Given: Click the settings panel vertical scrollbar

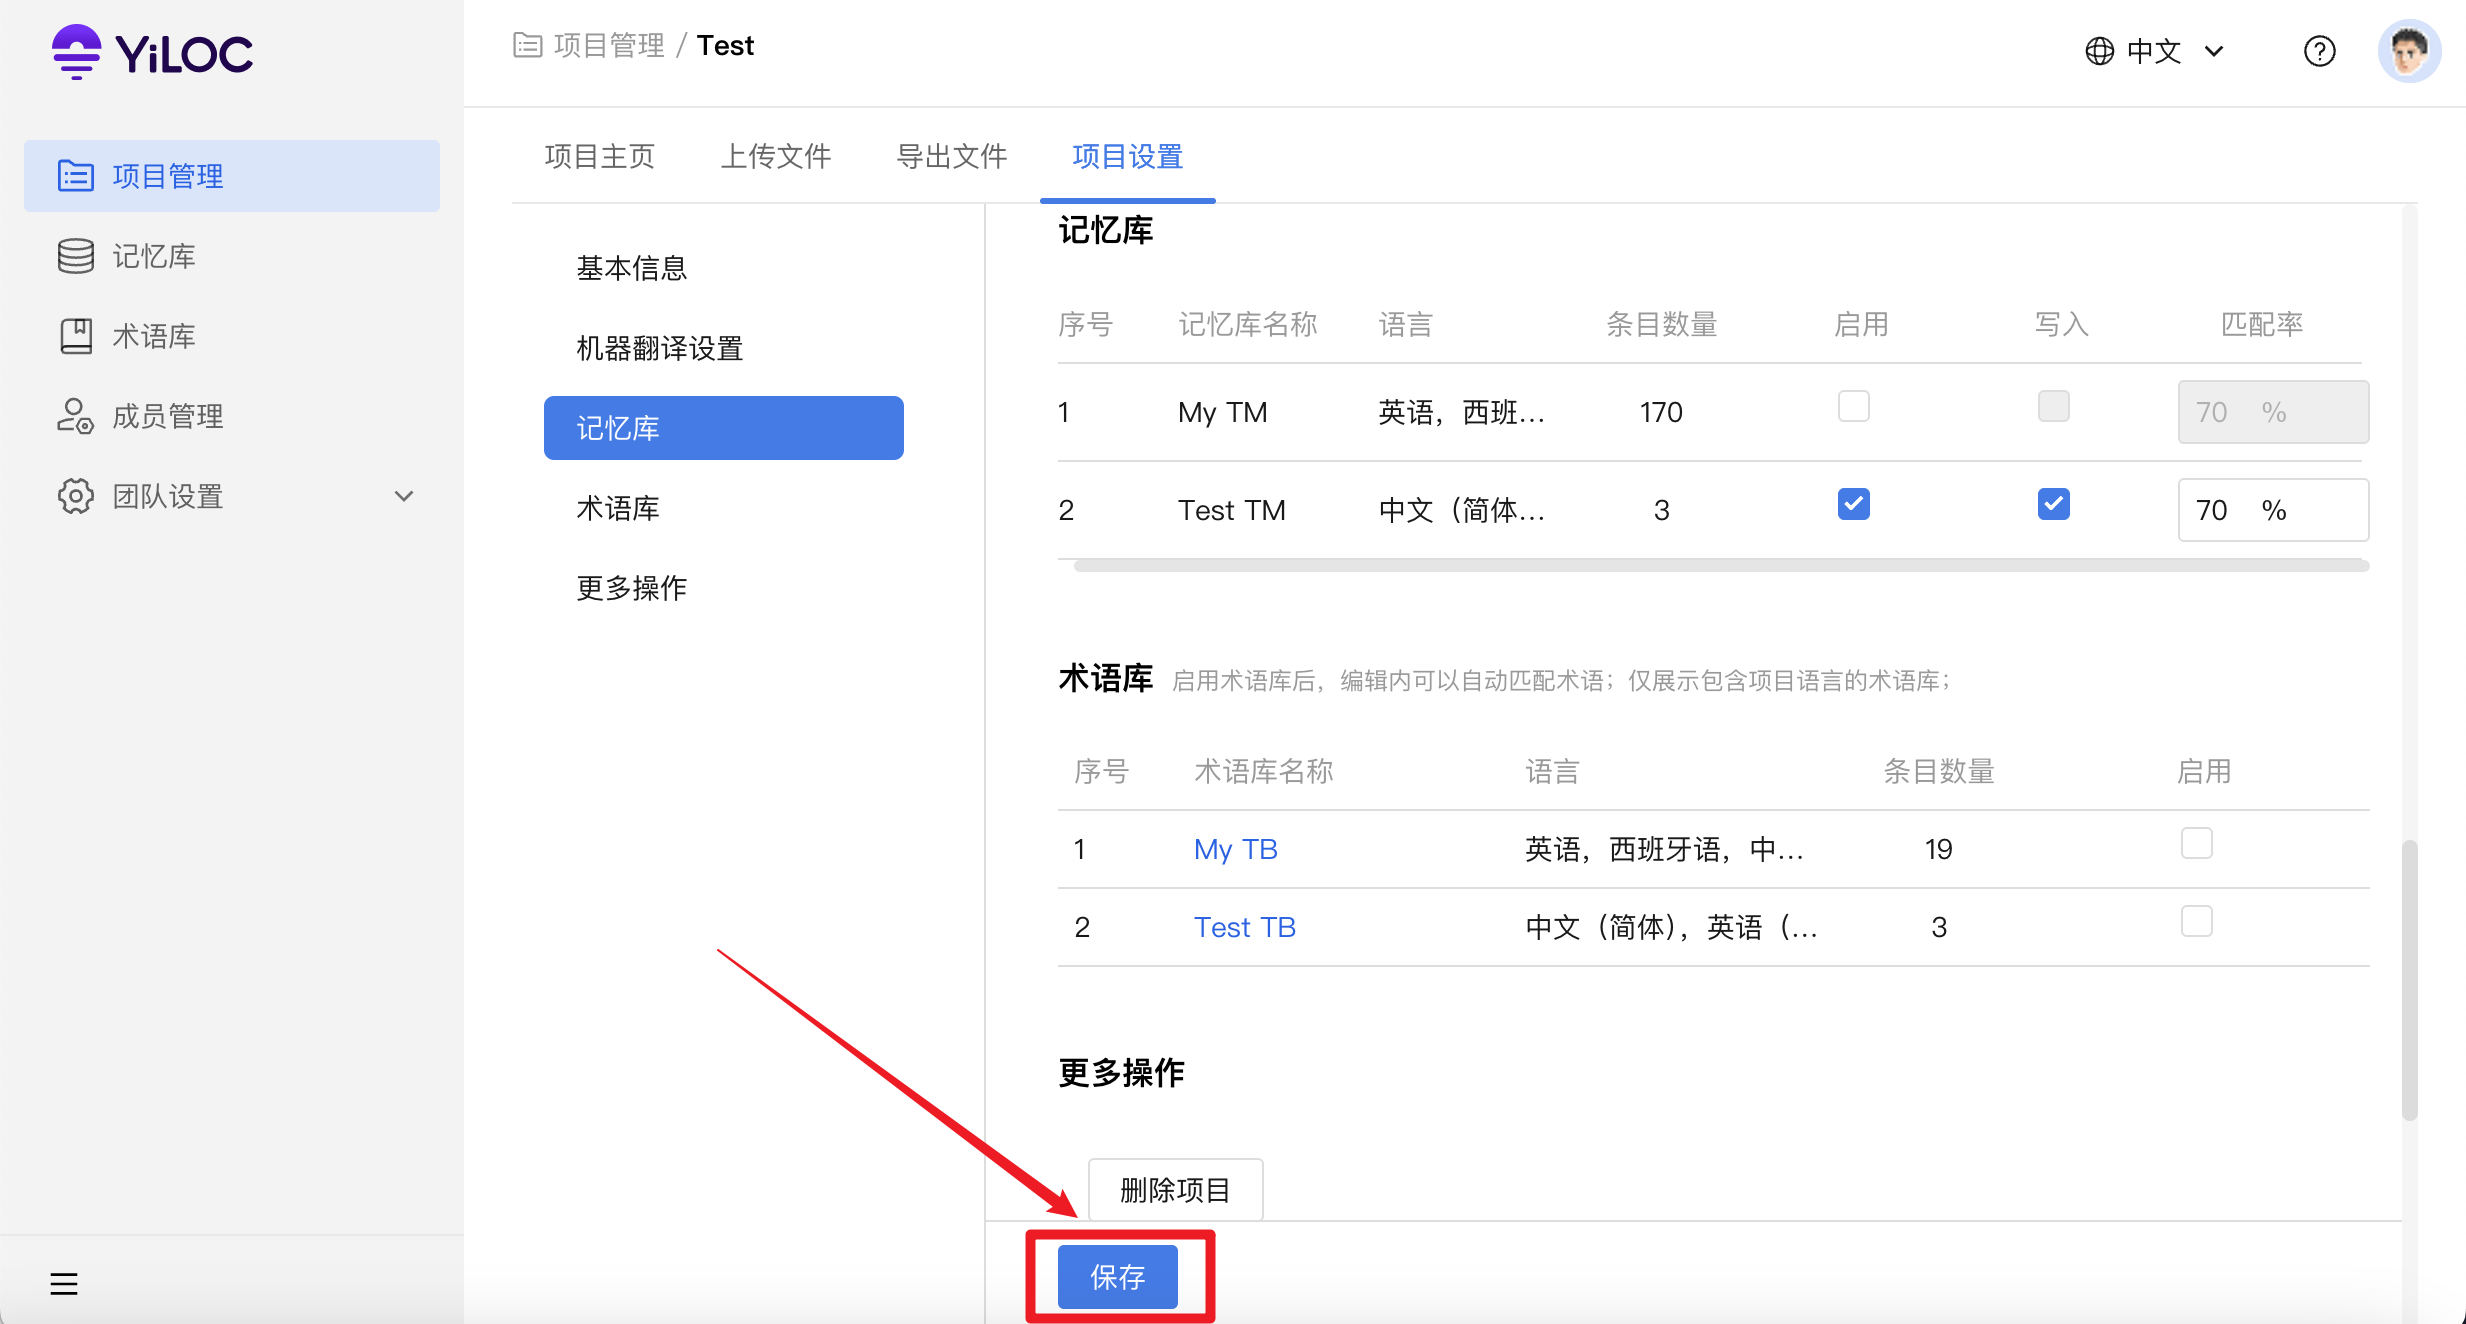Looking at the screenshot, I should (x=2410, y=980).
